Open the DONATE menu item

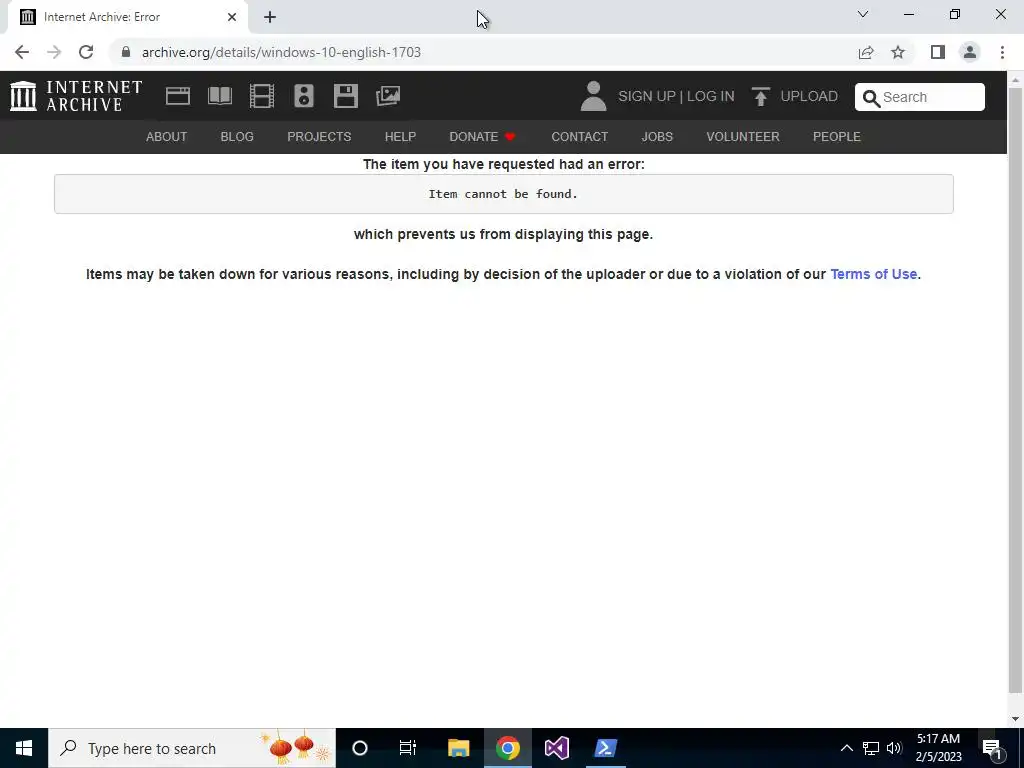482,136
